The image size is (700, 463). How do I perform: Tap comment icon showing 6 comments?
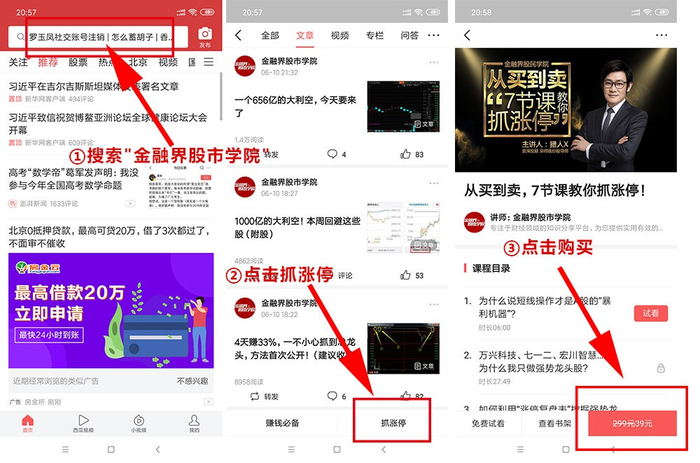[x=332, y=396]
